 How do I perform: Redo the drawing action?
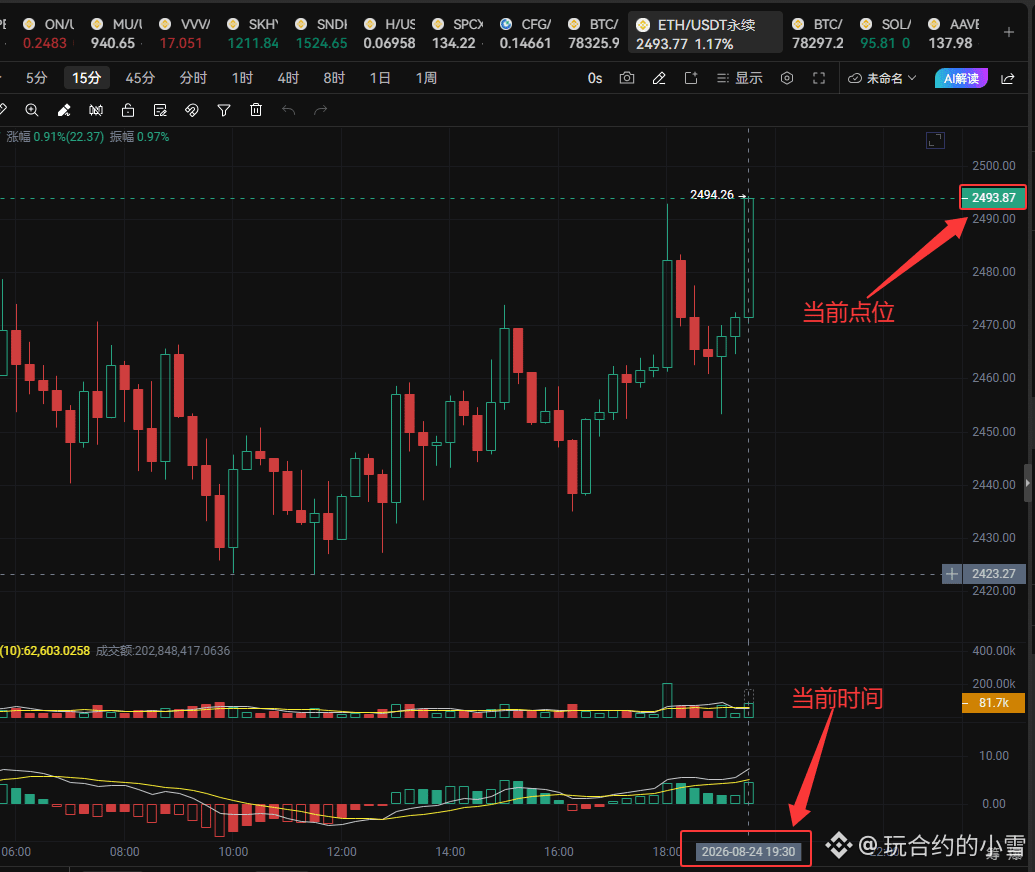320,110
